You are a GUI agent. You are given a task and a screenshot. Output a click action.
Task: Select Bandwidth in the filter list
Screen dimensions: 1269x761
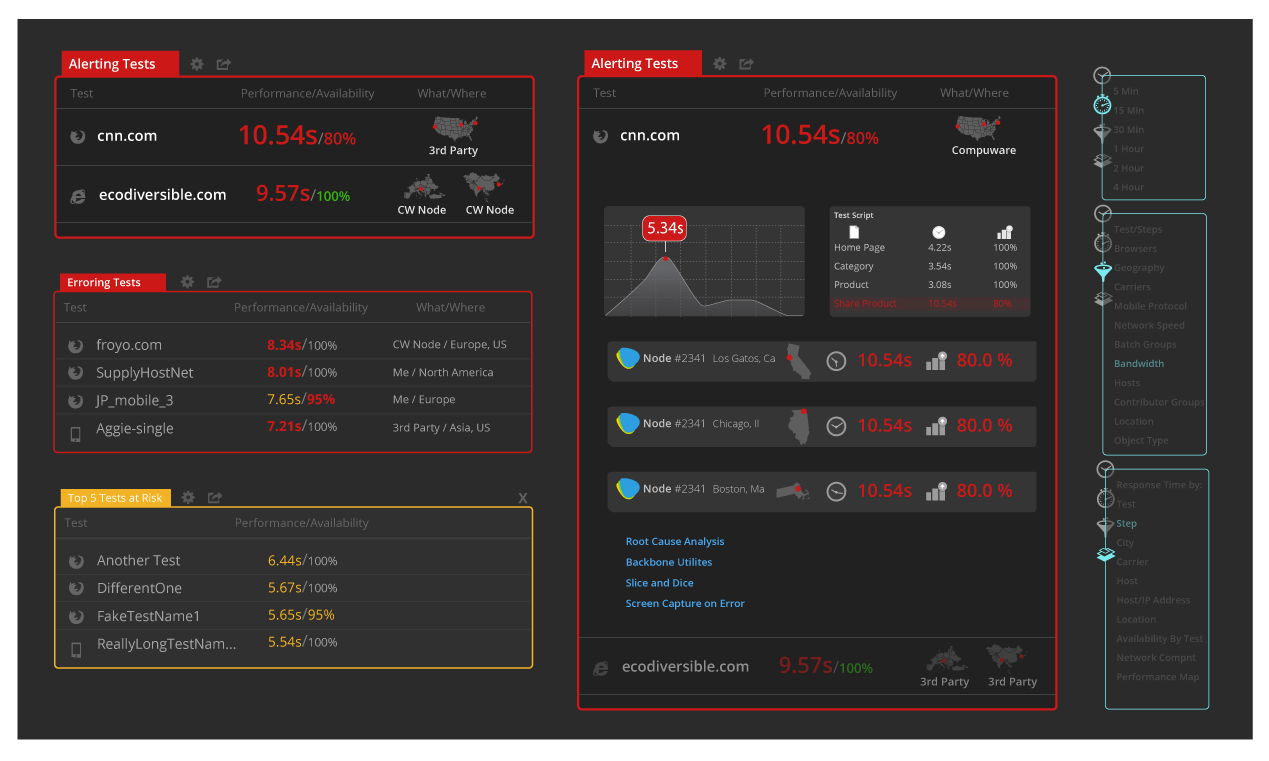[1138, 364]
